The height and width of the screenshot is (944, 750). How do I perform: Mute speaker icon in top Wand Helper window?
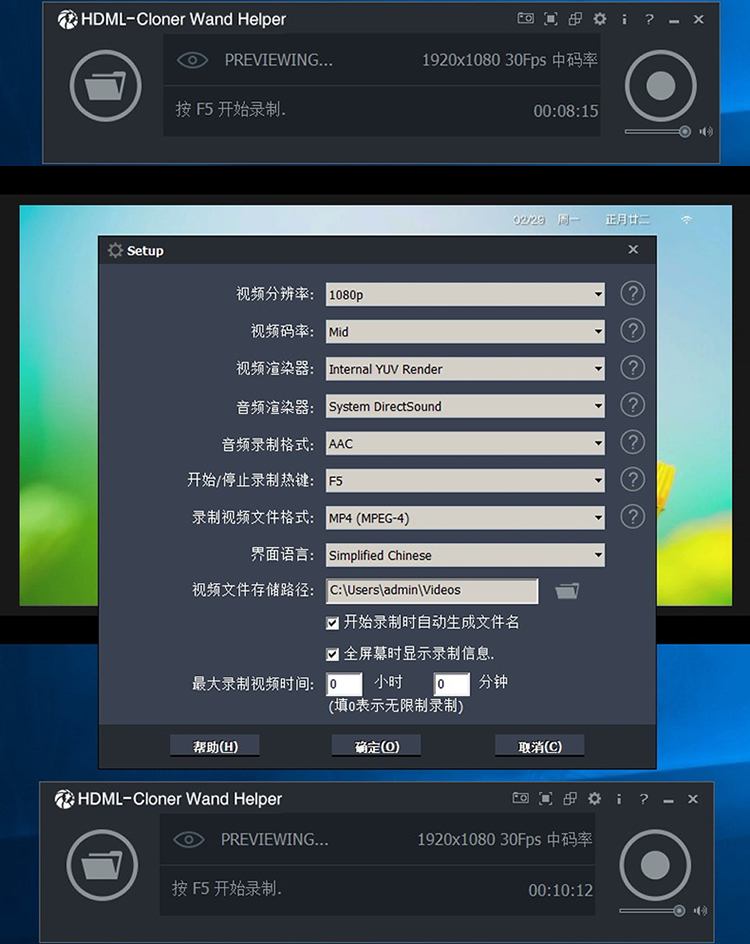pyautogui.click(x=706, y=131)
